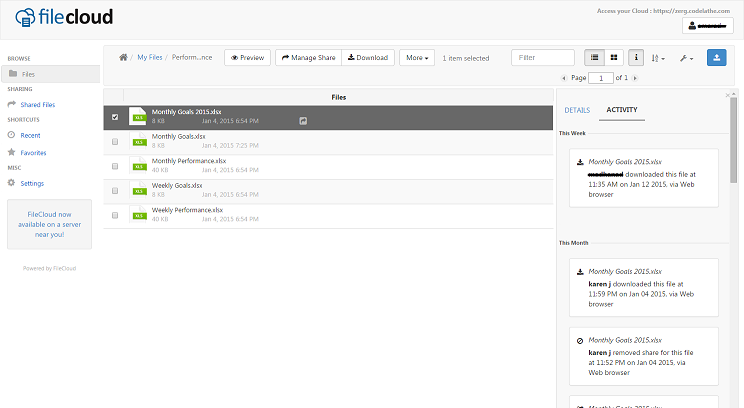Click the FileCloud logo
Screen dimensions: 744x408
(x=64, y=18)
